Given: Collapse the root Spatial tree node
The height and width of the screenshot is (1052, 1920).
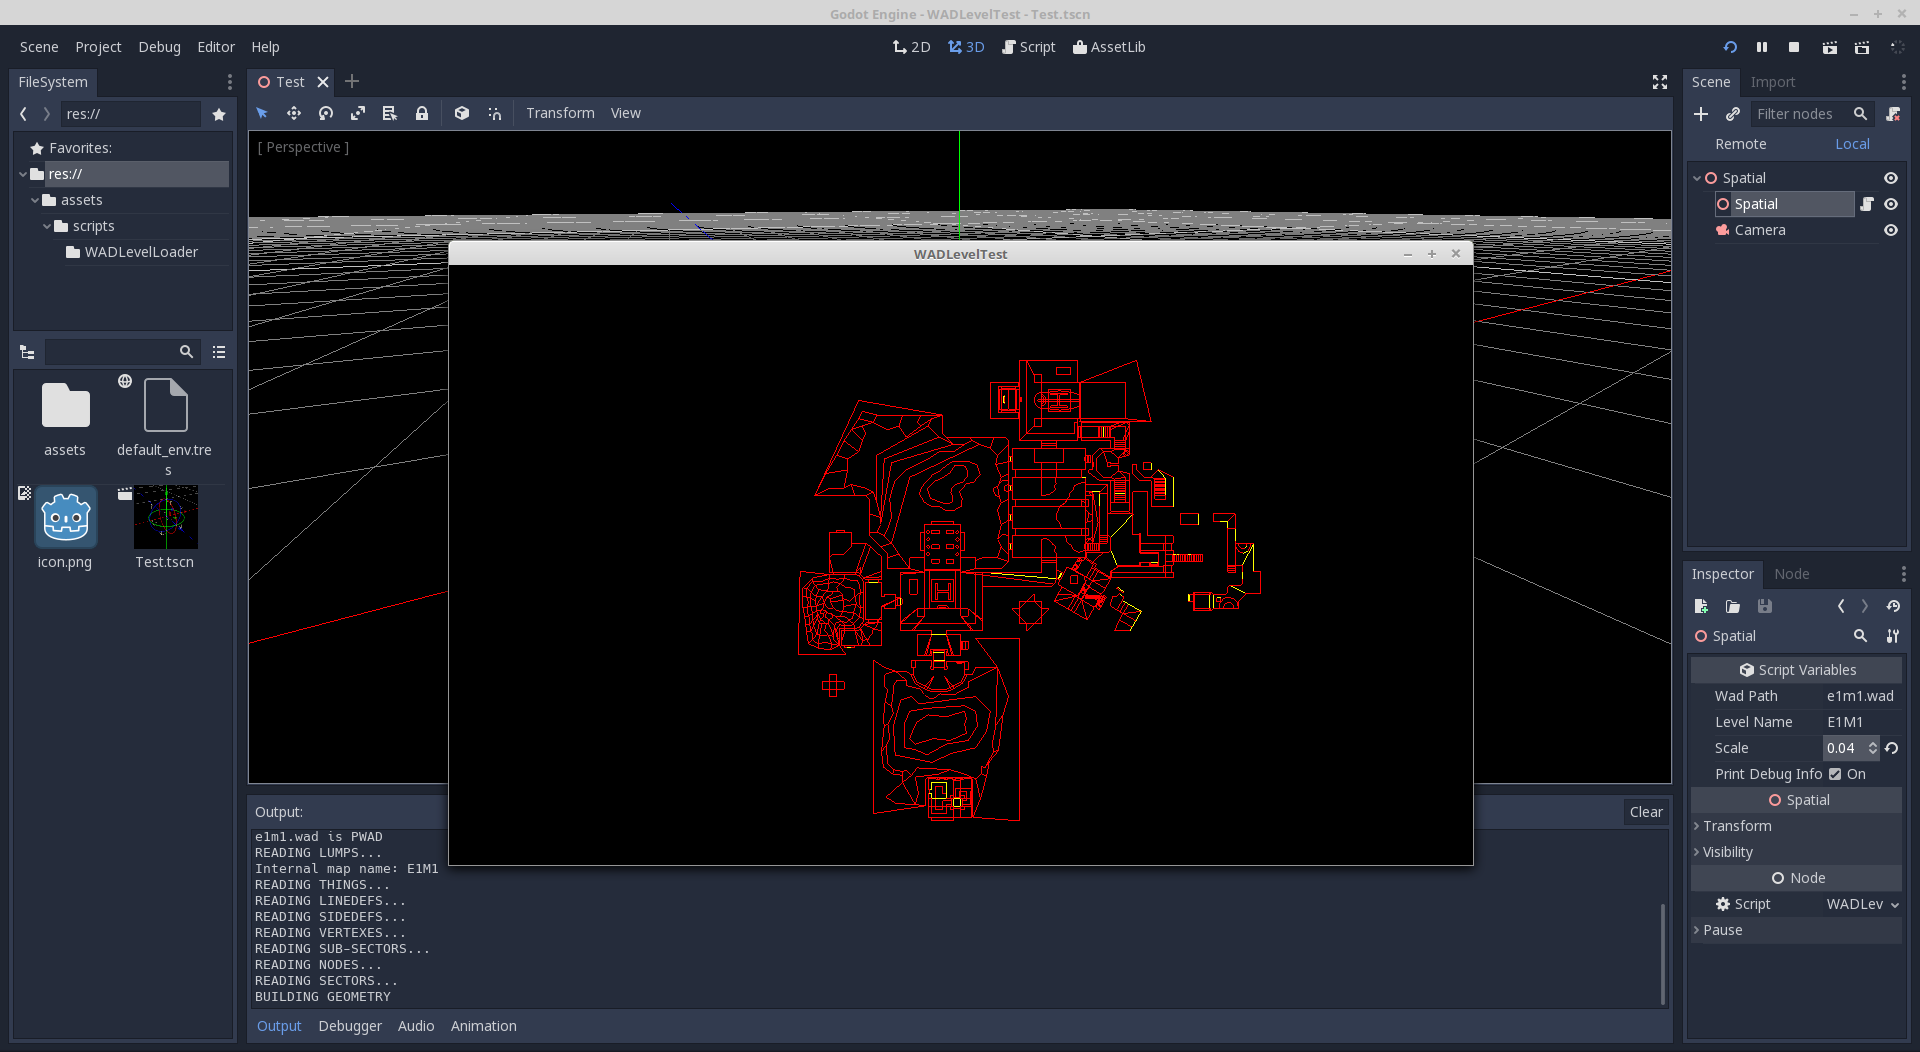Looking at the screenshot, I should pyautogui.click(x=1697, y=178).
